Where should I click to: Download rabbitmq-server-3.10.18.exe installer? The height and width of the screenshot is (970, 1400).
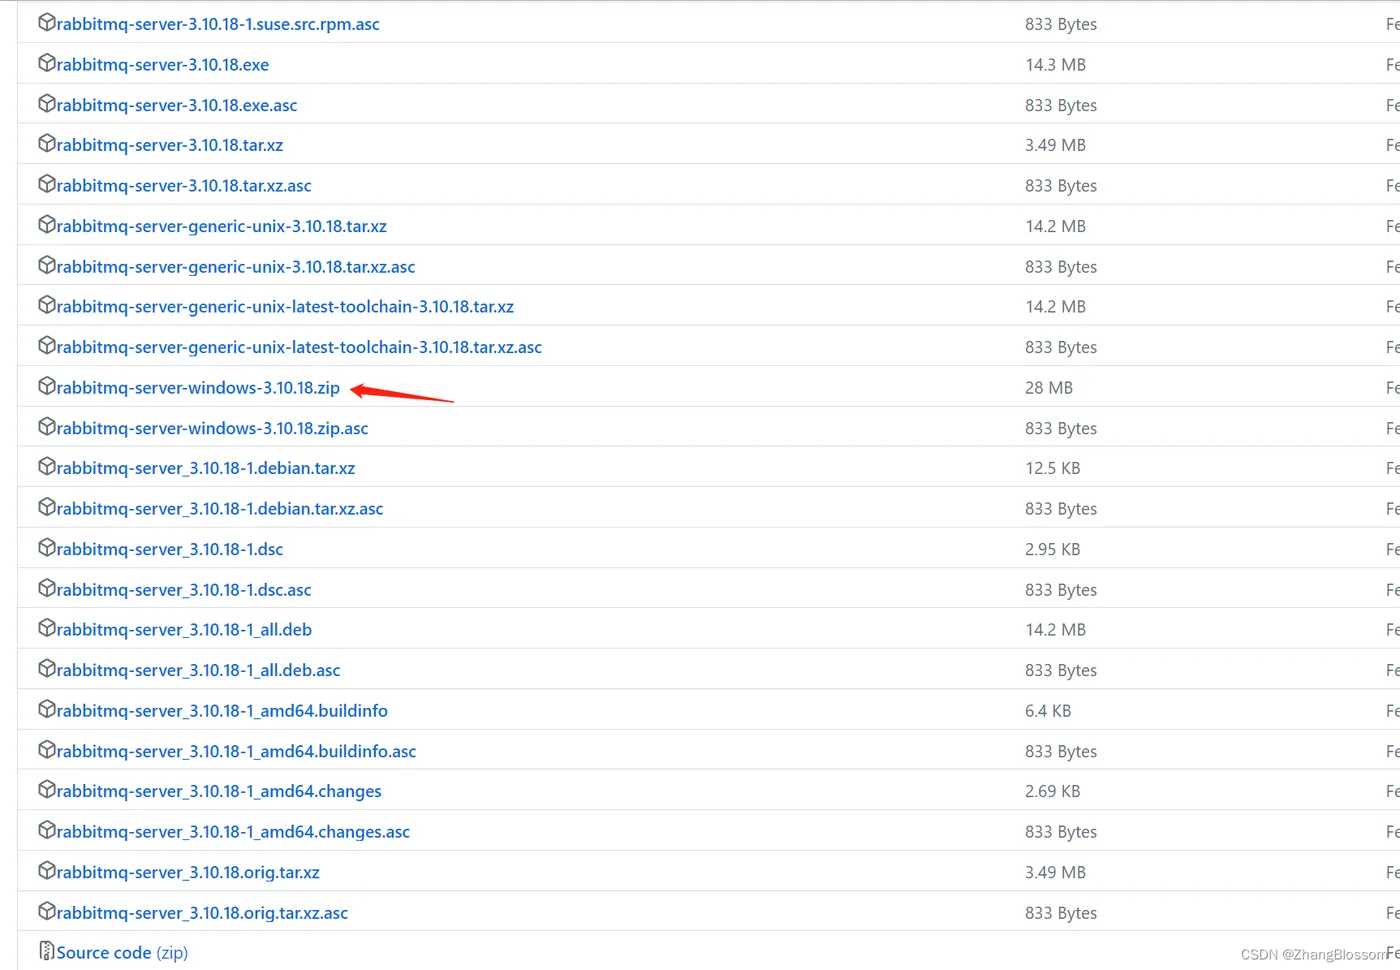point(163,65)
